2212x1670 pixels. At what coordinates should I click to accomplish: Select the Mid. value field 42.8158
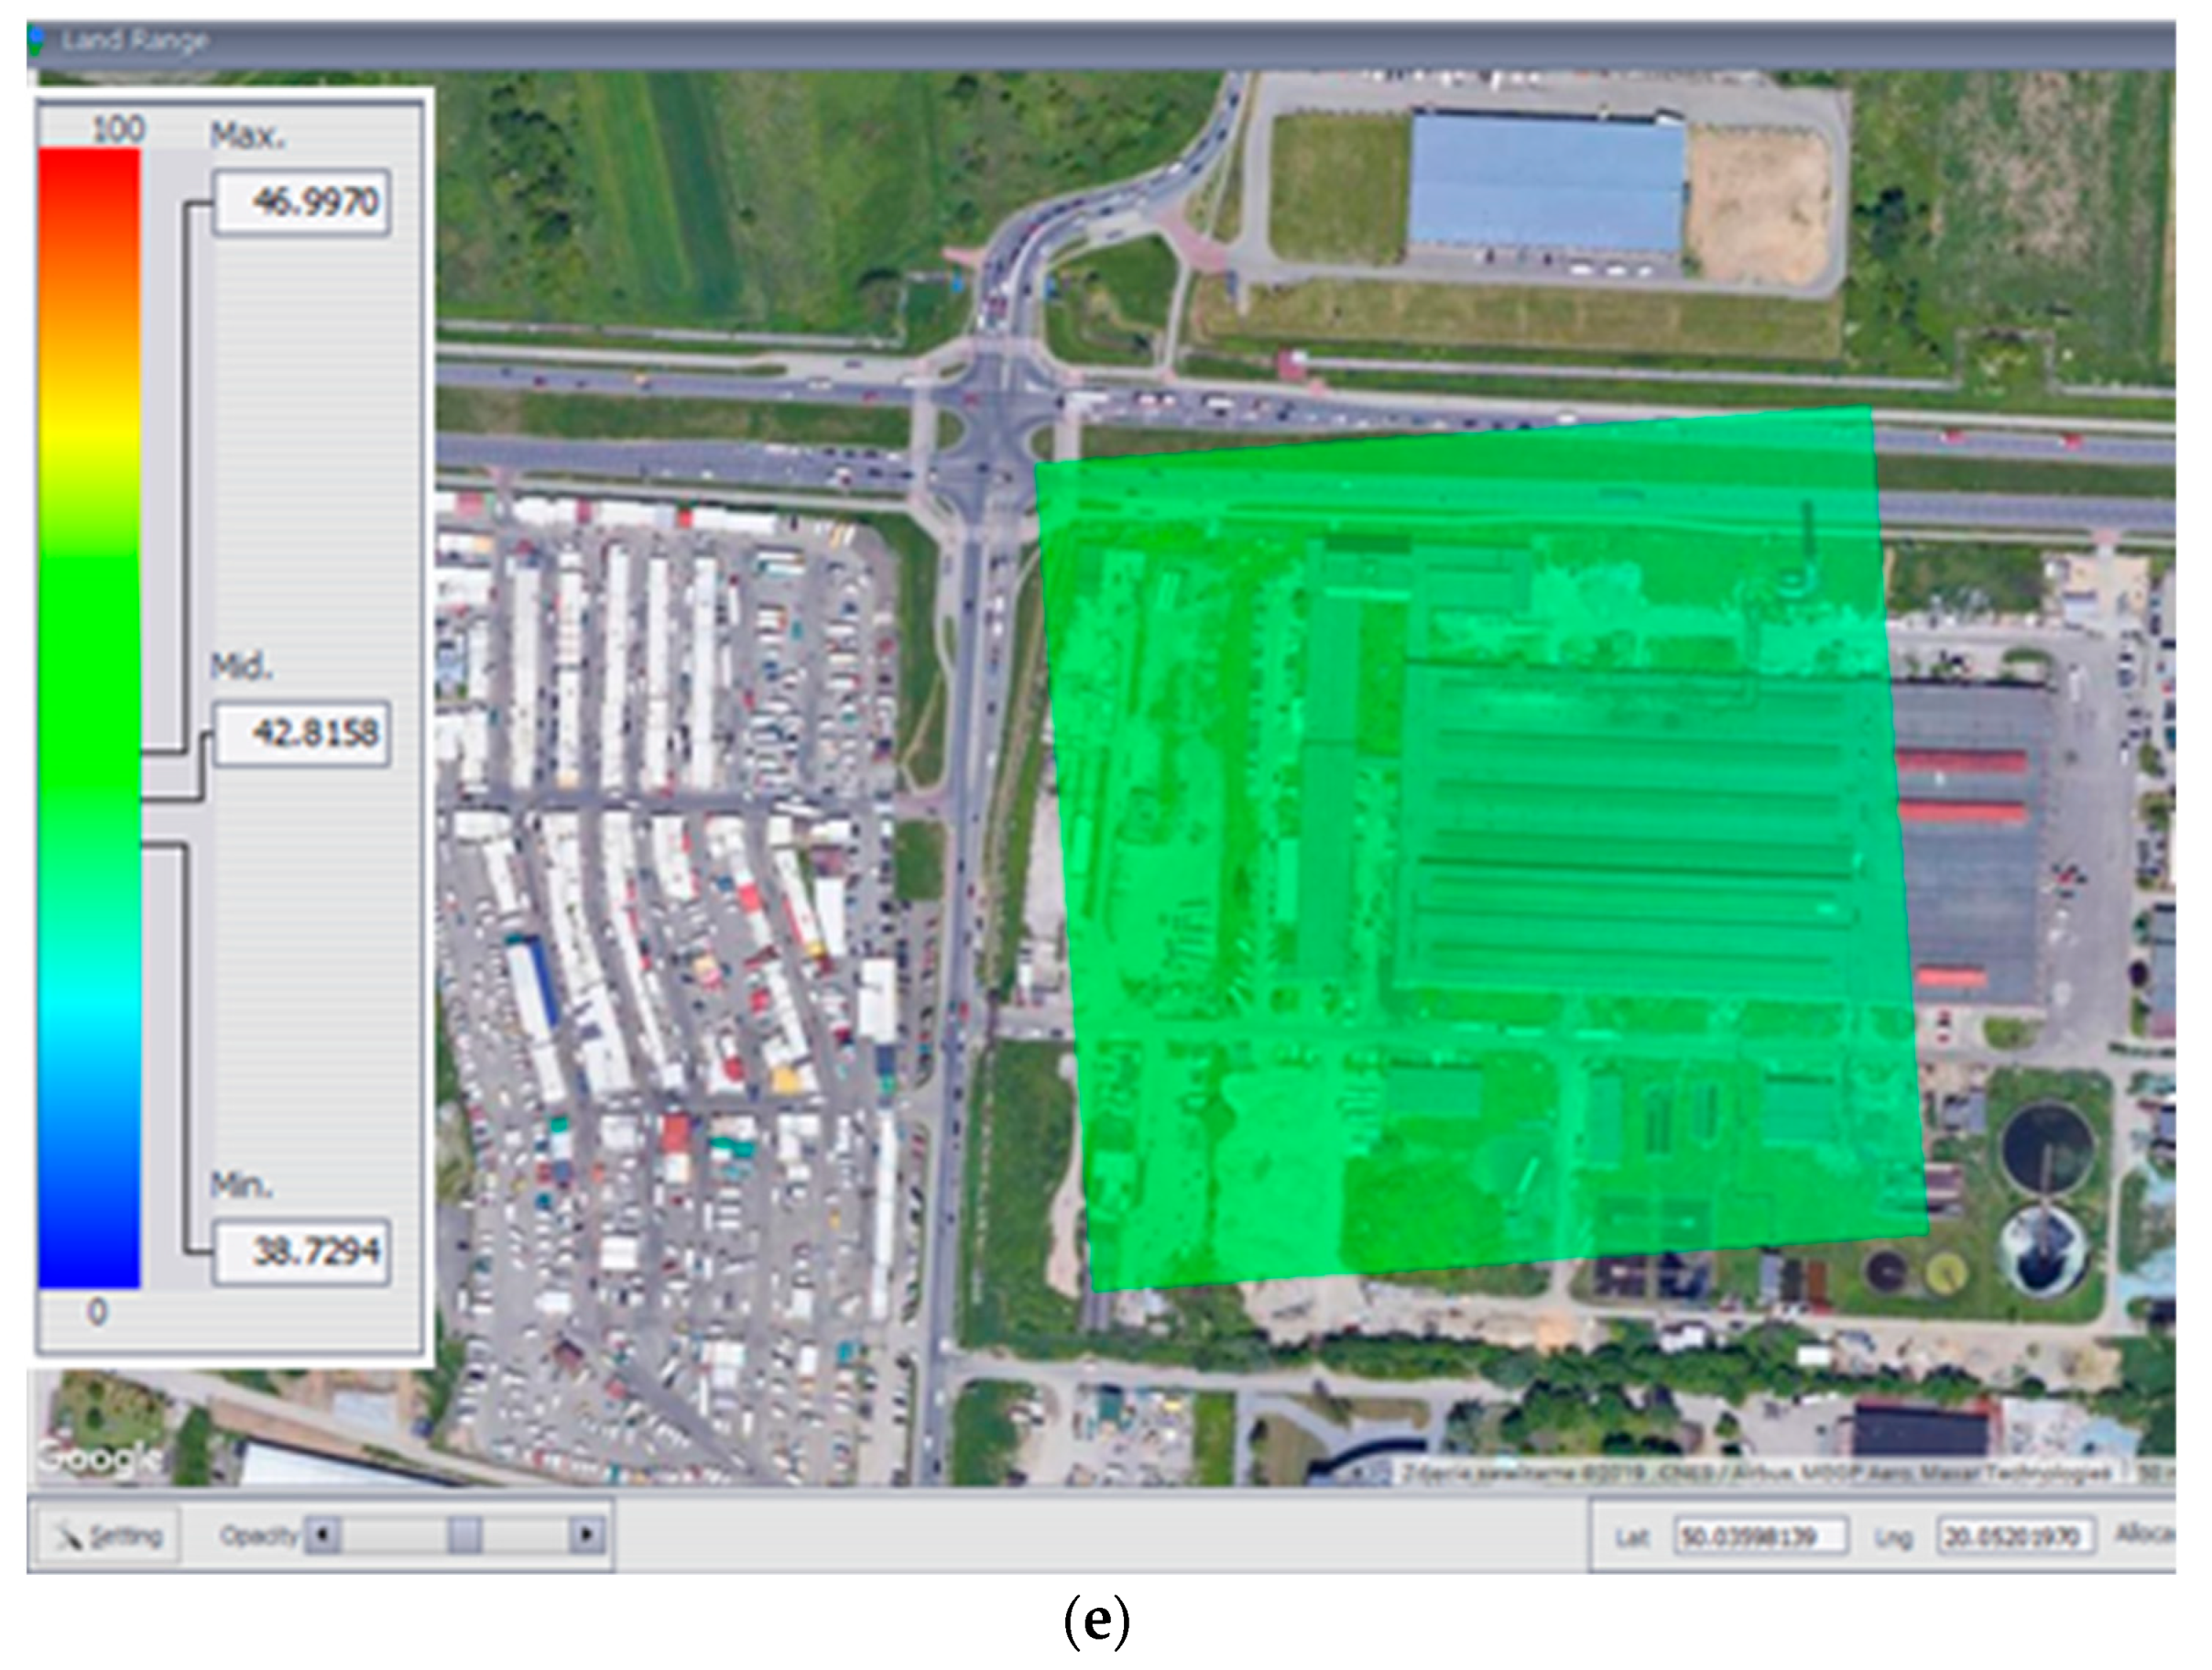tap(302, 734)
